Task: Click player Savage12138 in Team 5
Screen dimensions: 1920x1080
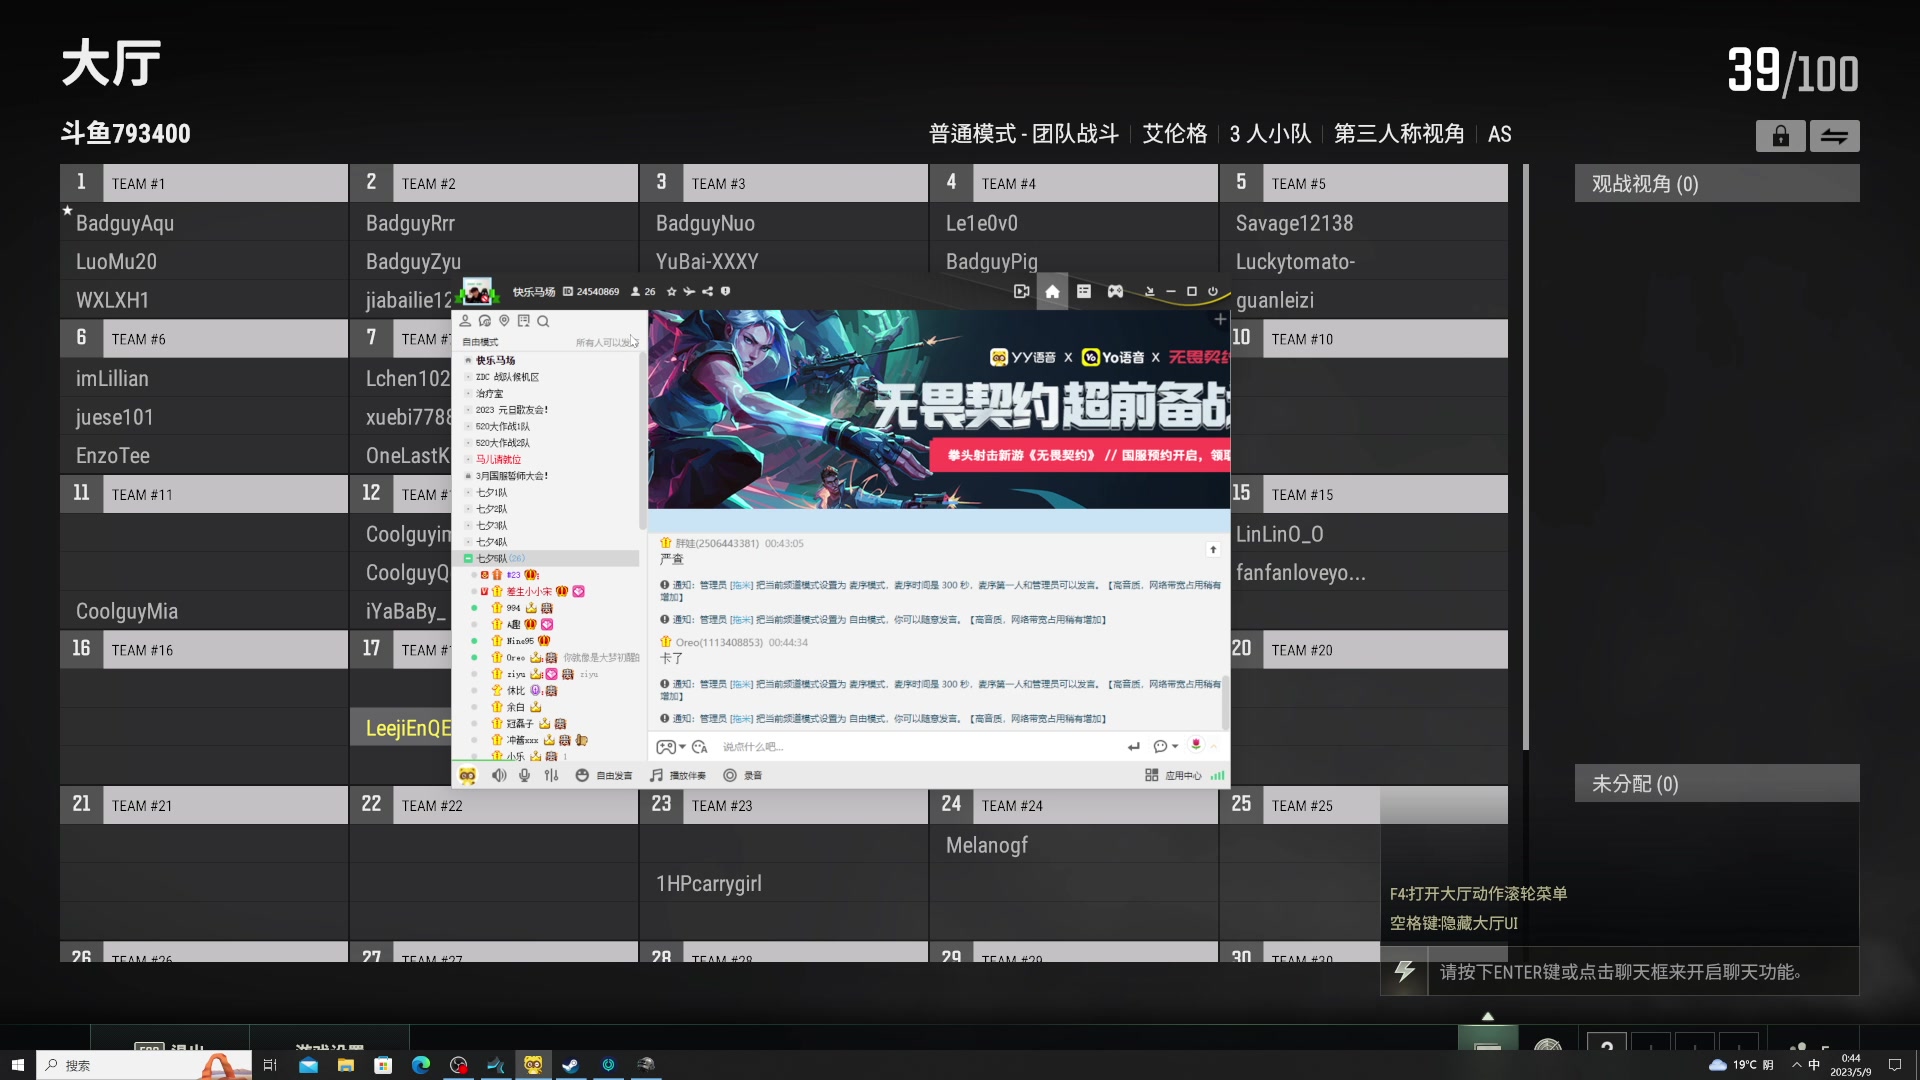Action: [1294, 223]
